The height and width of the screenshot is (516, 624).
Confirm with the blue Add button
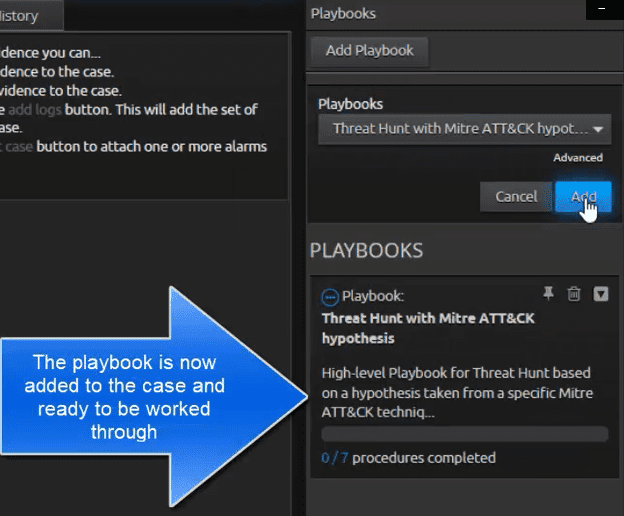583,197
